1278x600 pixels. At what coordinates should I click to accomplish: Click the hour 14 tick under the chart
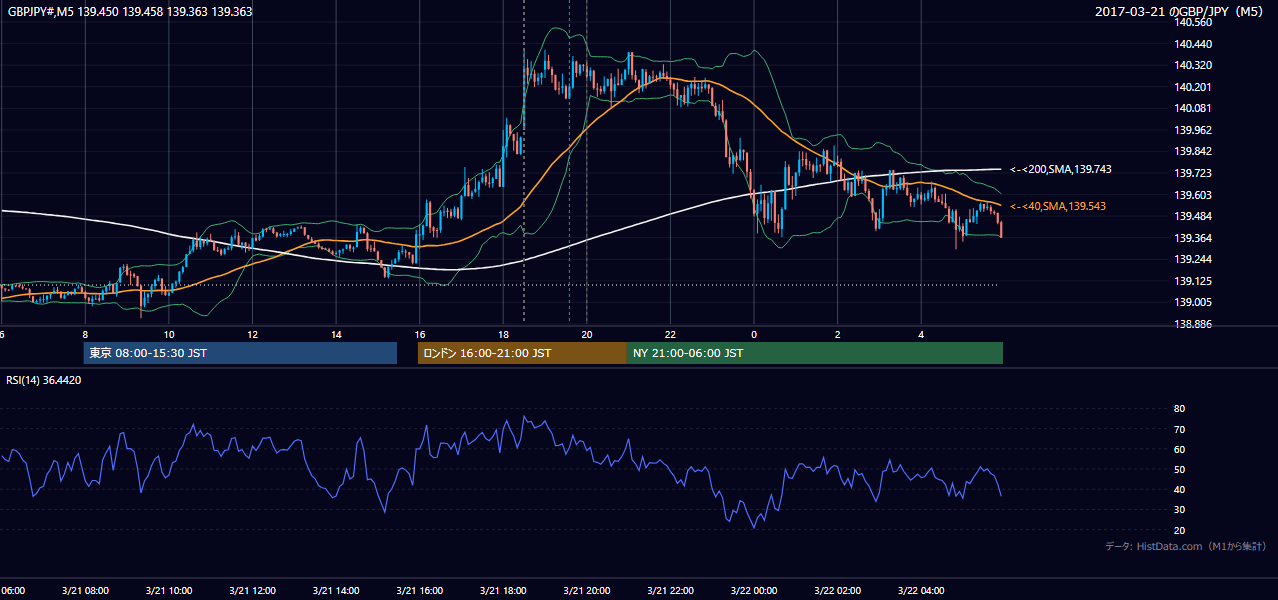coord(336,334)
